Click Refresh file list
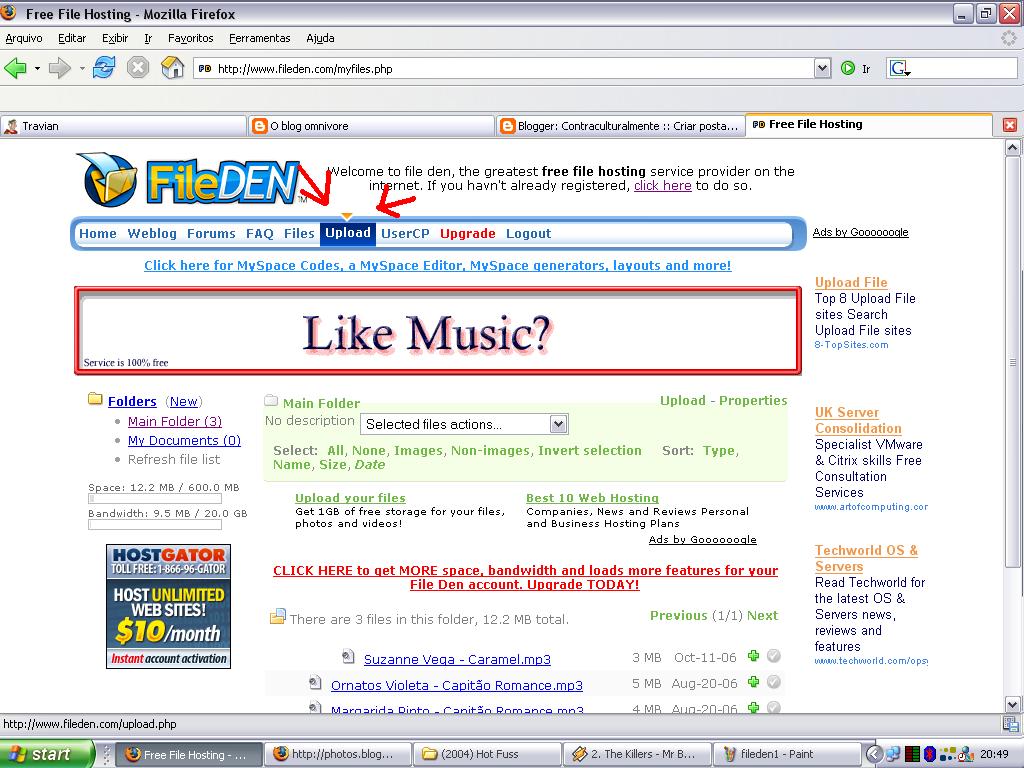The width and height of the screenshot is (1024, 768). tap(174, 459)
